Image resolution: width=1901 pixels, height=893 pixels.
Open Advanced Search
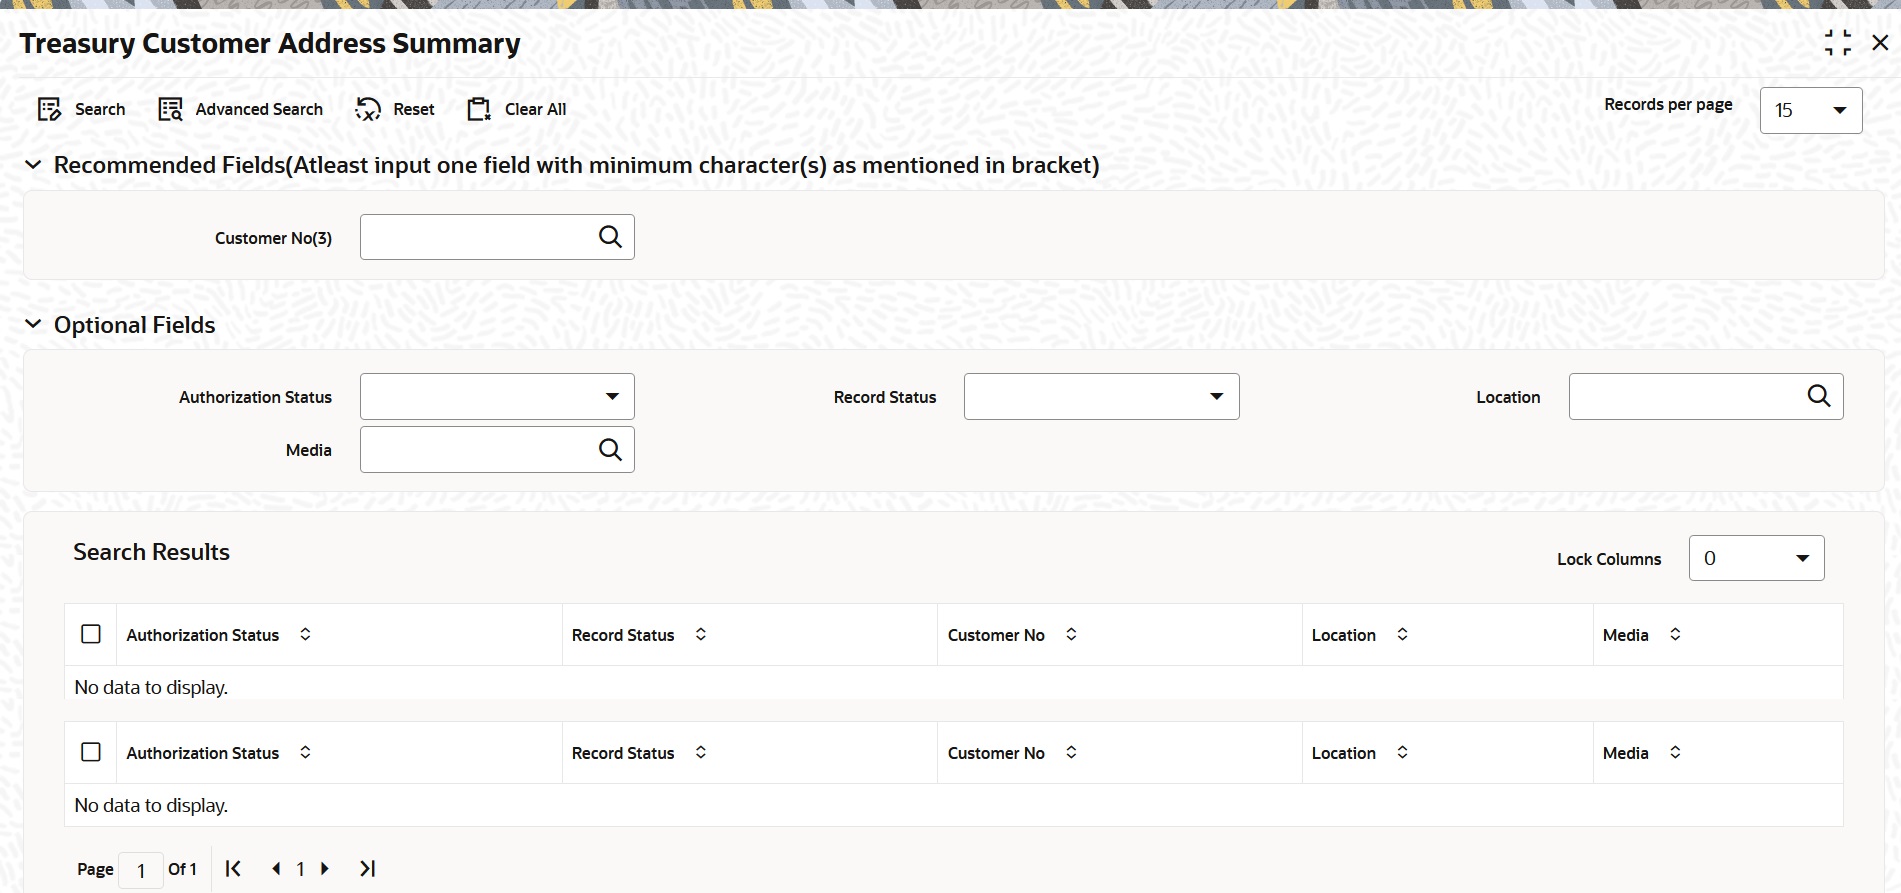[x=171, y=109]
